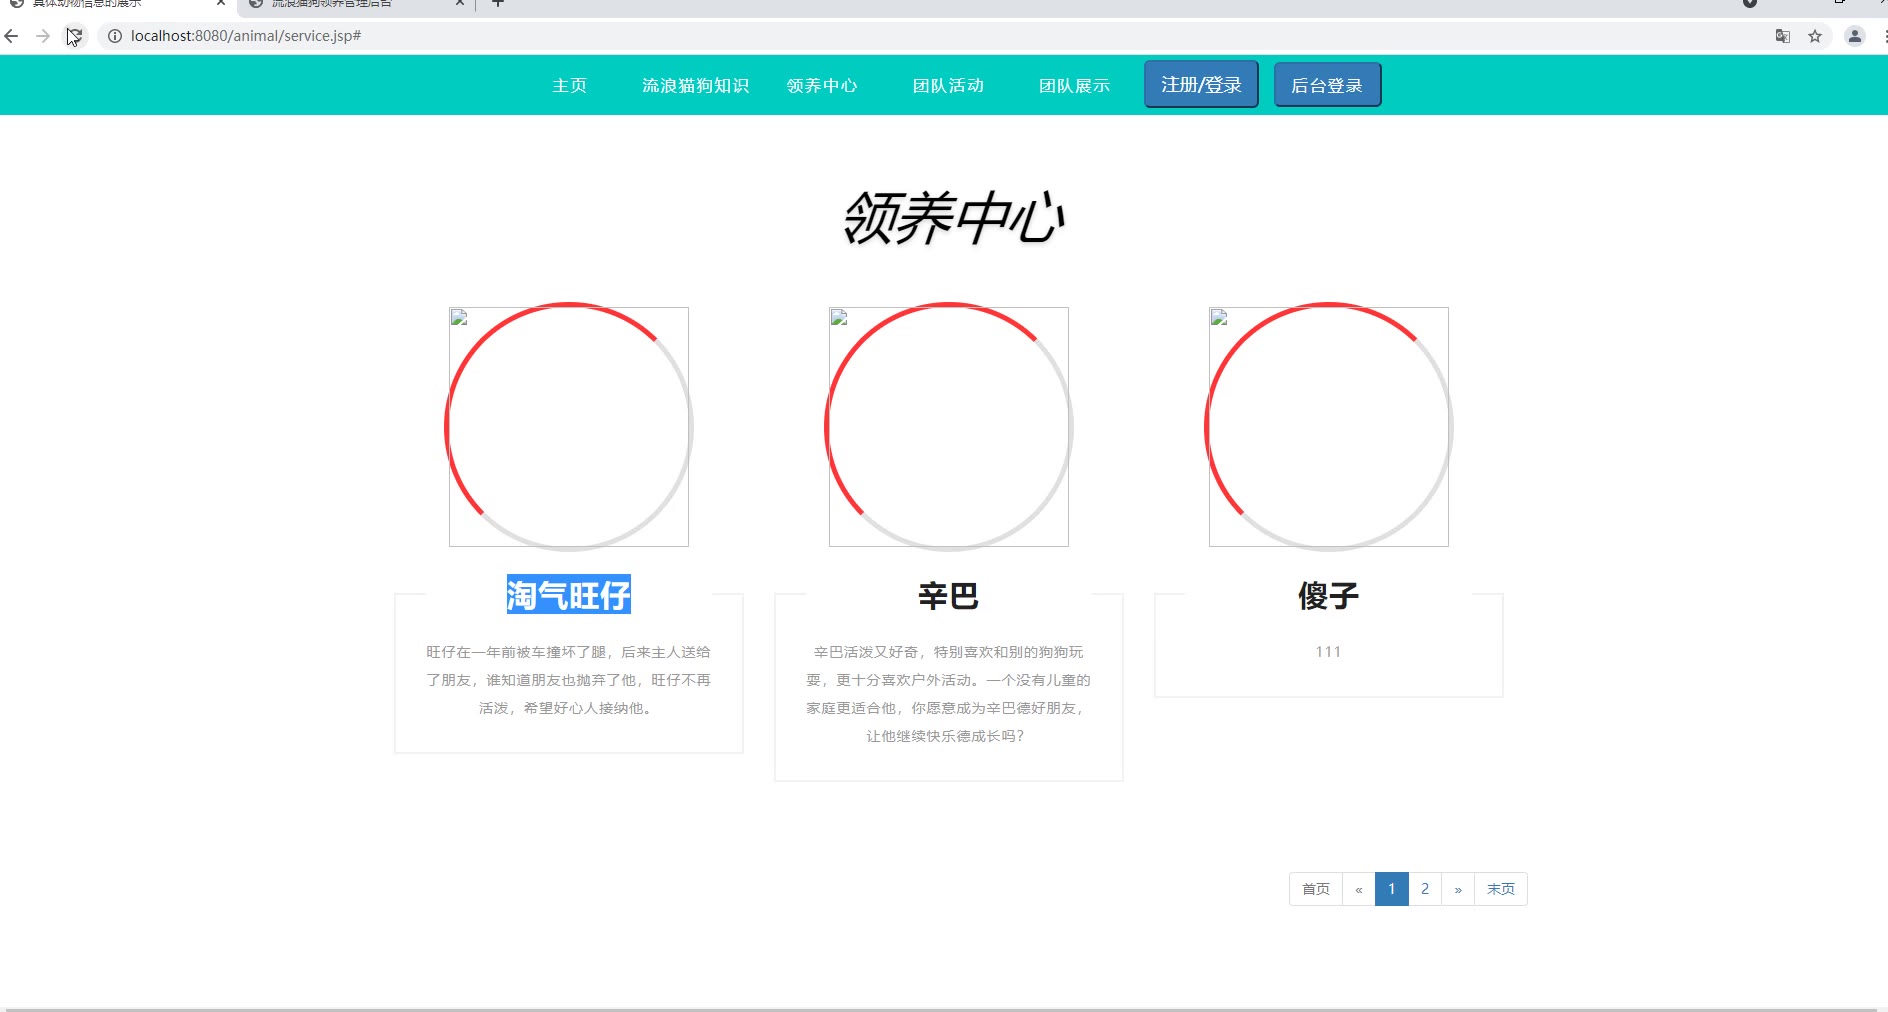Click the 注册/登录 button
1888x1012 pixels.
click(x=1201, y=85)
